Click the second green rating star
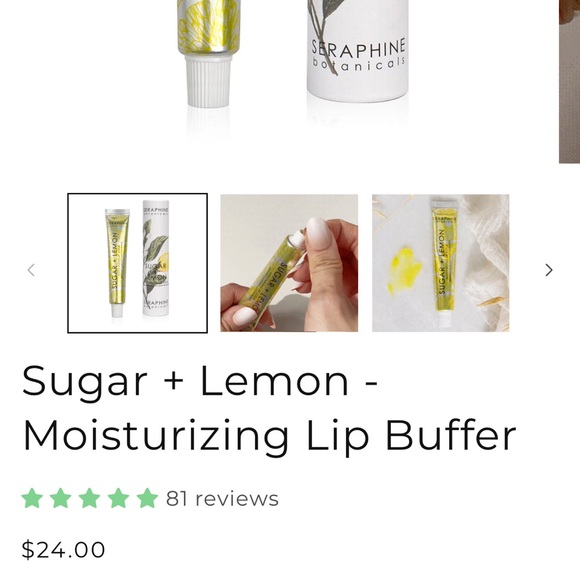Screen dimensions: 580x580 [x=61, y=498]
